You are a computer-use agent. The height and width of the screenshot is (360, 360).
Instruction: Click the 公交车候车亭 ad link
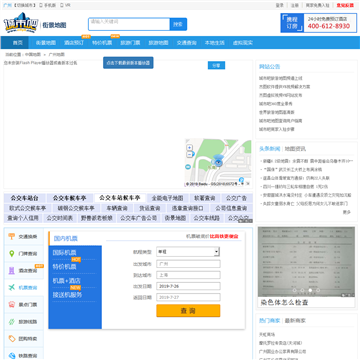[69, 198]
